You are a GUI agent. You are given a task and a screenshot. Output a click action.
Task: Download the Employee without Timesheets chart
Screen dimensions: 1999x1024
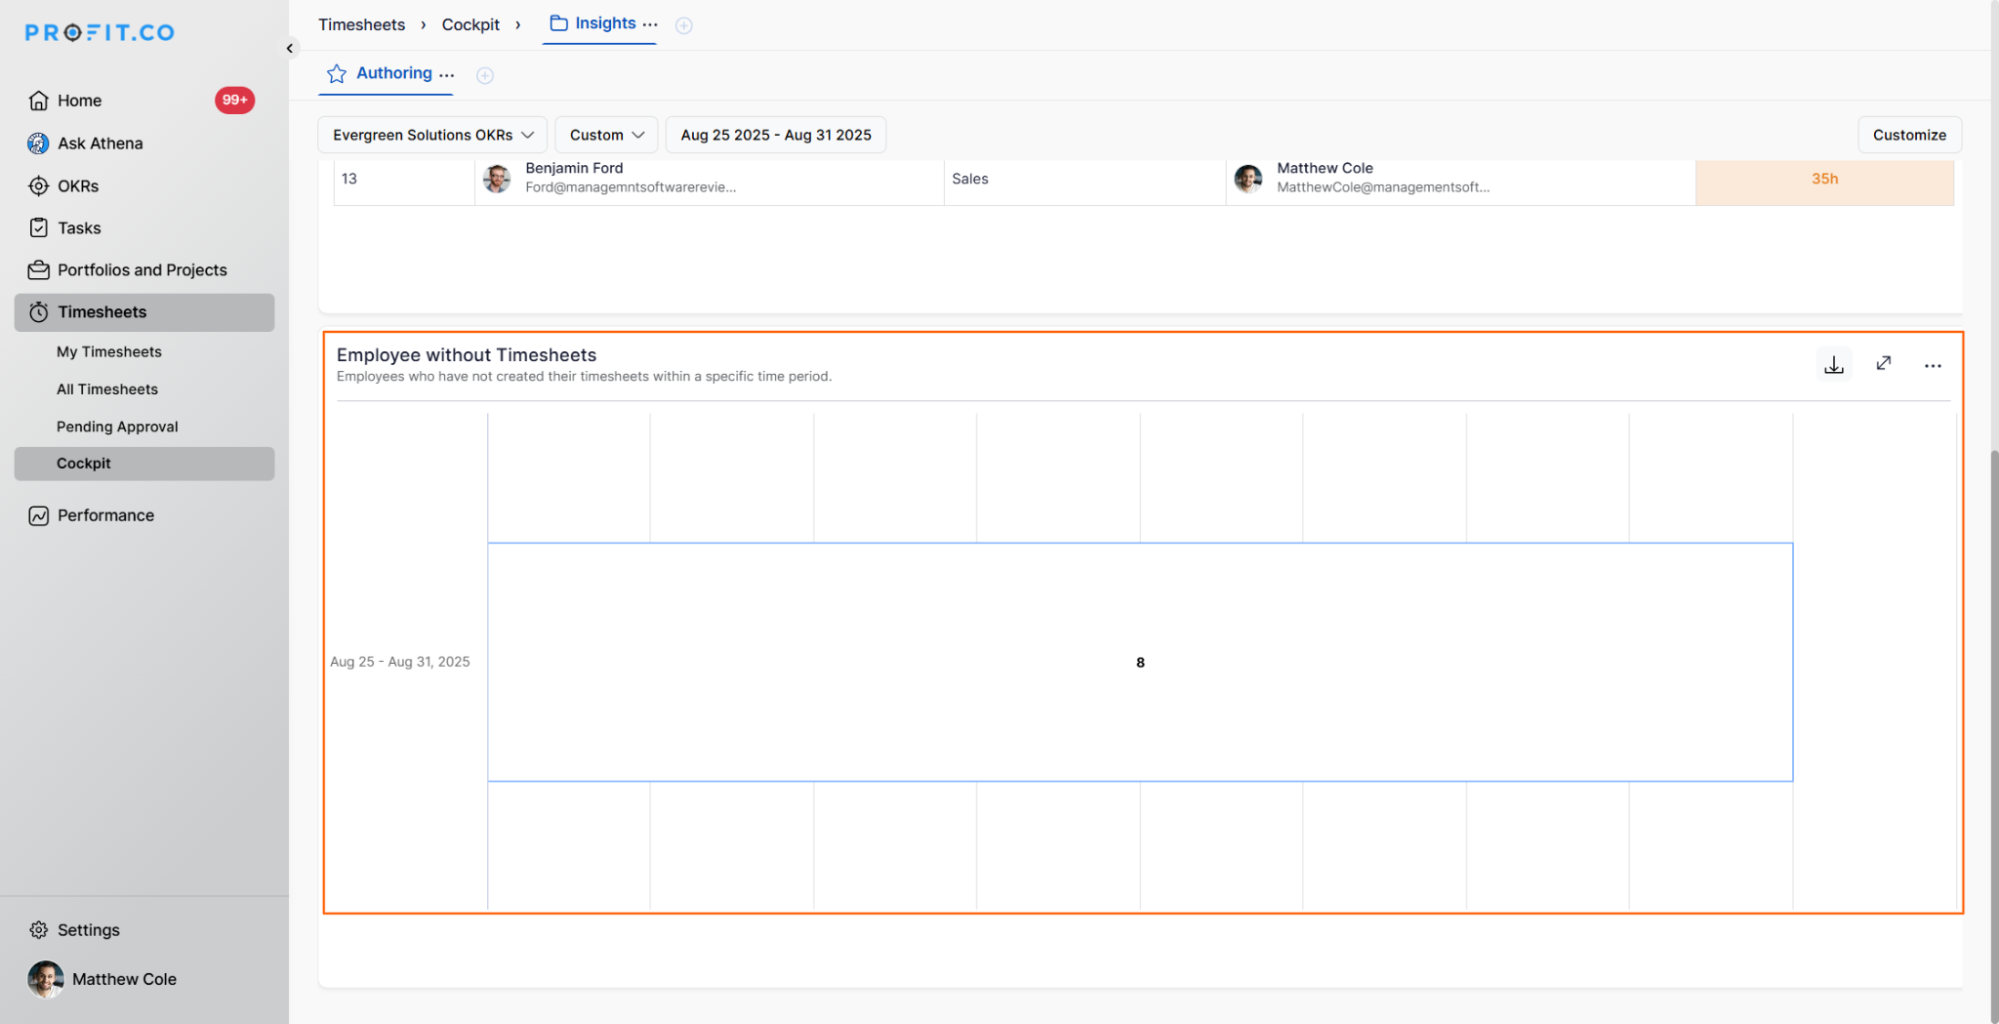click(1833, 365)
